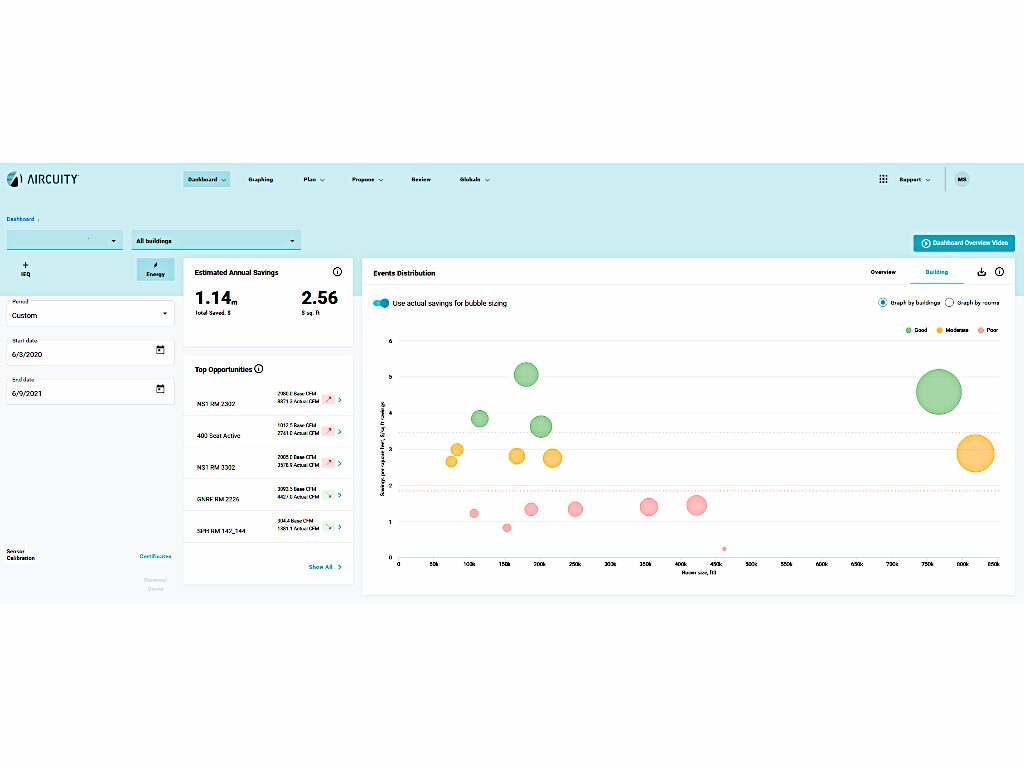
Task: Click Dashboard Overview Video button
Action: (964, 243)
